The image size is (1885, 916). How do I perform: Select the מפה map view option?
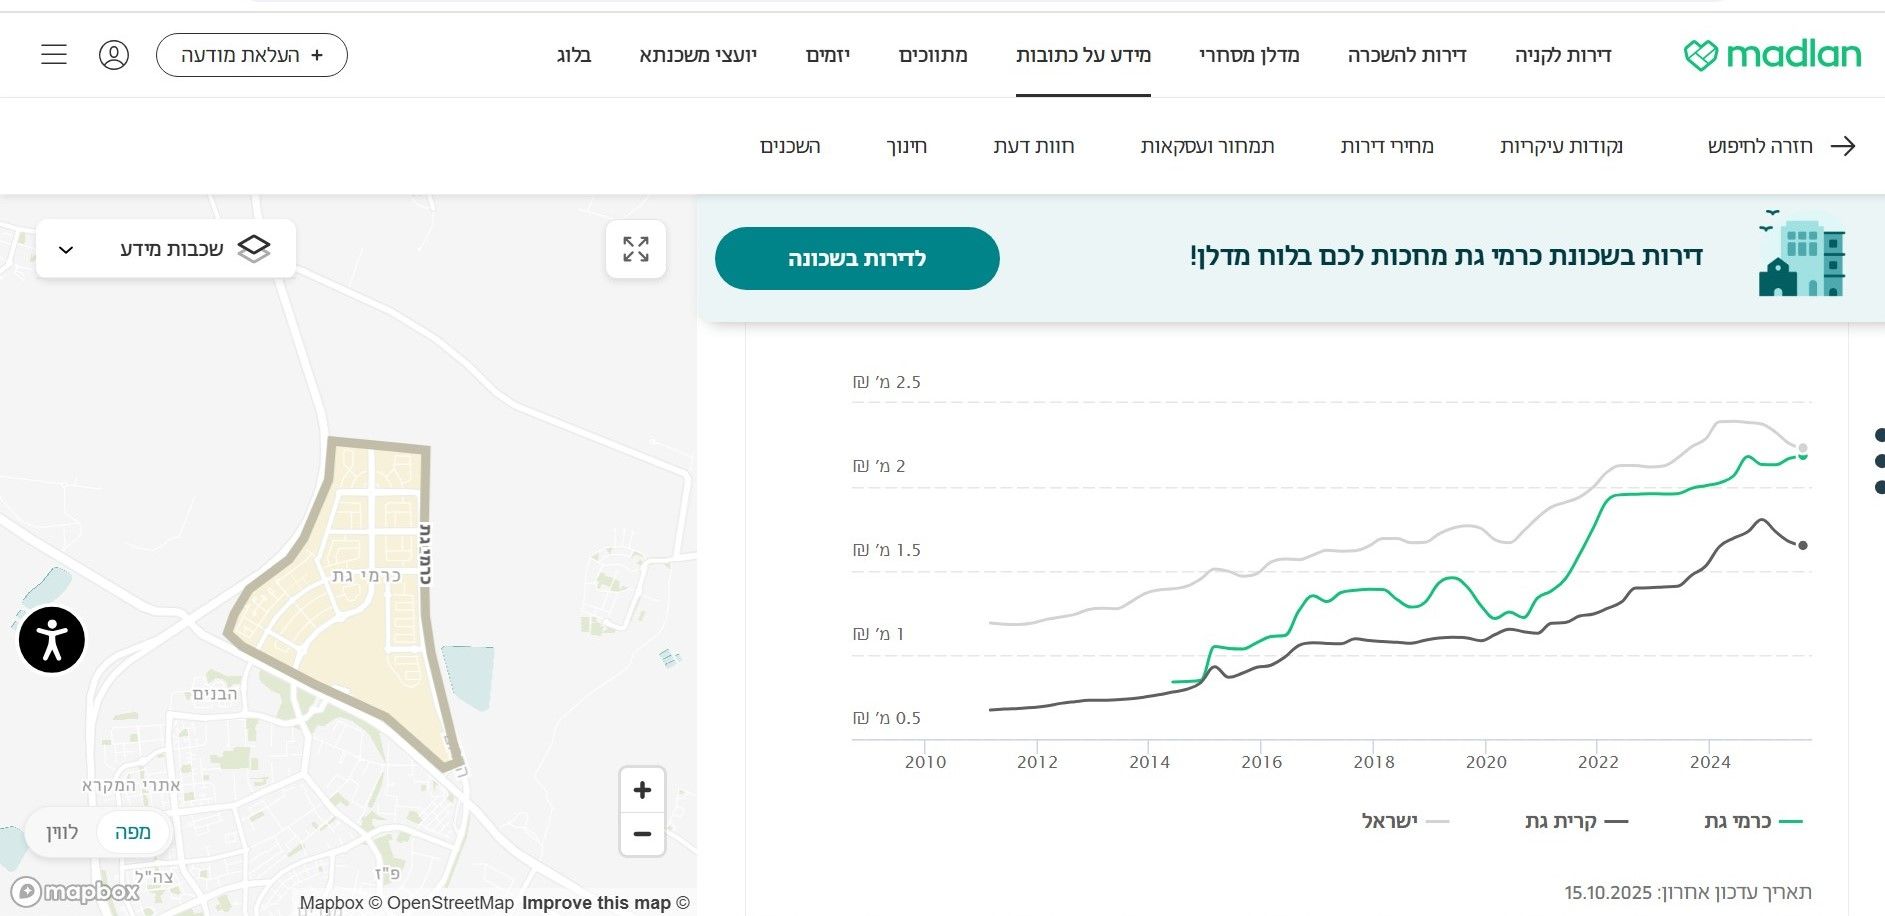[x=132, y=832]
